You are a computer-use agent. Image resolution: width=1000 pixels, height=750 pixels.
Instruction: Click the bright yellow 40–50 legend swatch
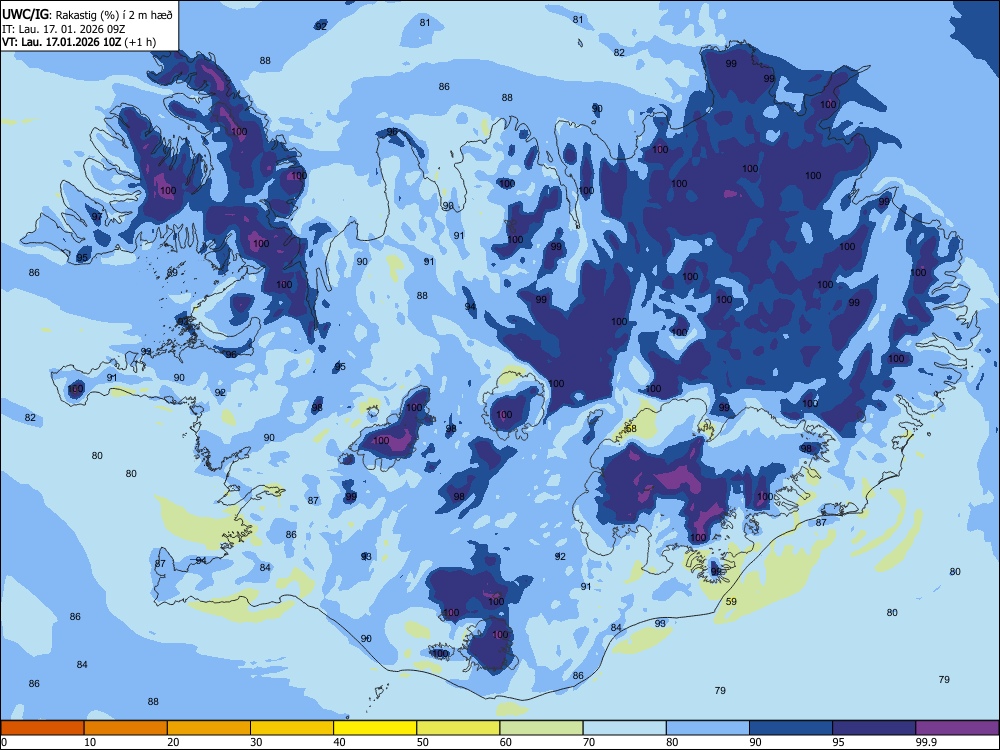[375, 728]
